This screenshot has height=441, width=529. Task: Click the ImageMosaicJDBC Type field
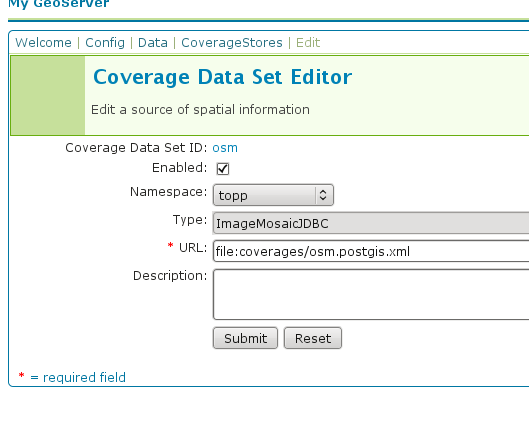pyautogui.click(x=371, y=223)
